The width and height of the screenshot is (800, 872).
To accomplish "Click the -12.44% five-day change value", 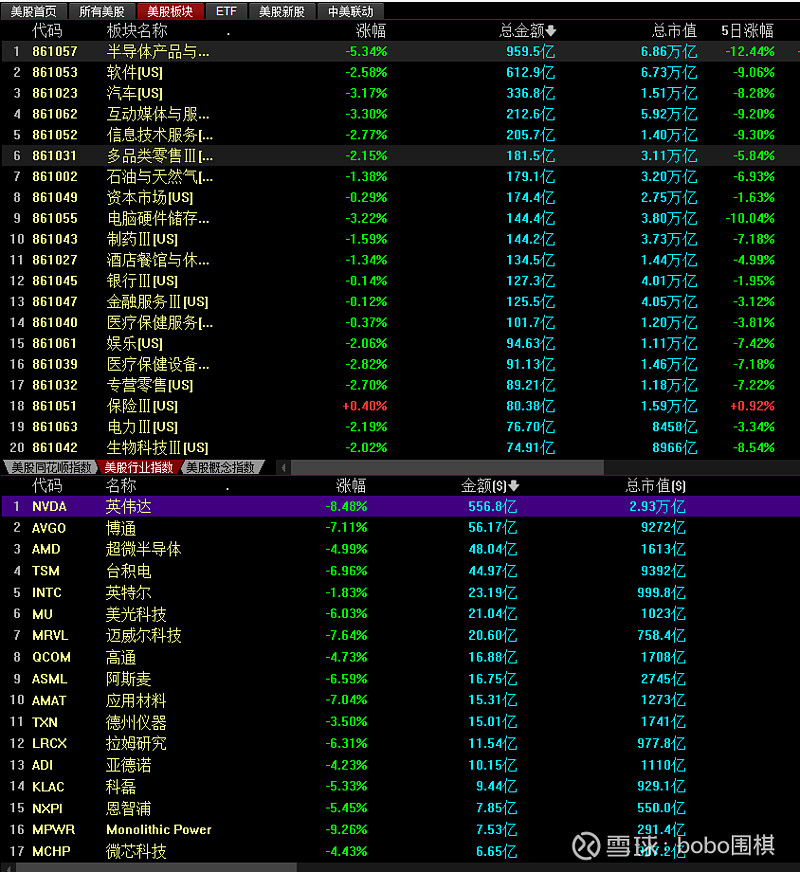I will click(x=750, y=52).
